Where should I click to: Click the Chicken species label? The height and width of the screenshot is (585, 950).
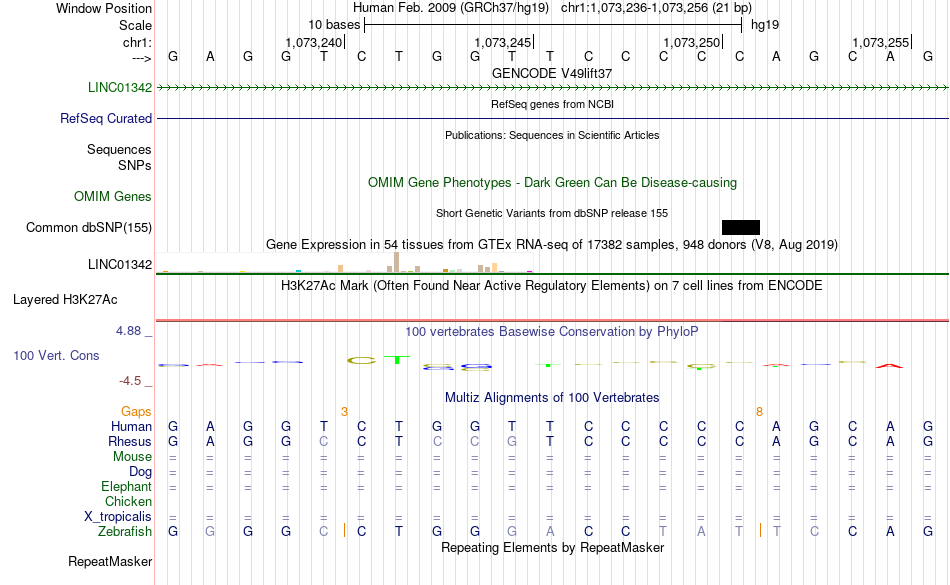click(x=128, y=501)
